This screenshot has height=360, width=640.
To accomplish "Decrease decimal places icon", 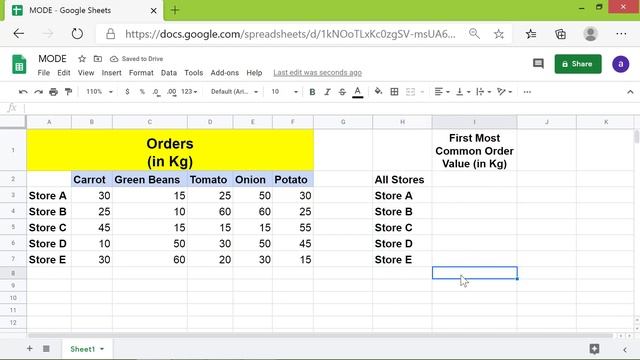I will click(x=156, y=92).
